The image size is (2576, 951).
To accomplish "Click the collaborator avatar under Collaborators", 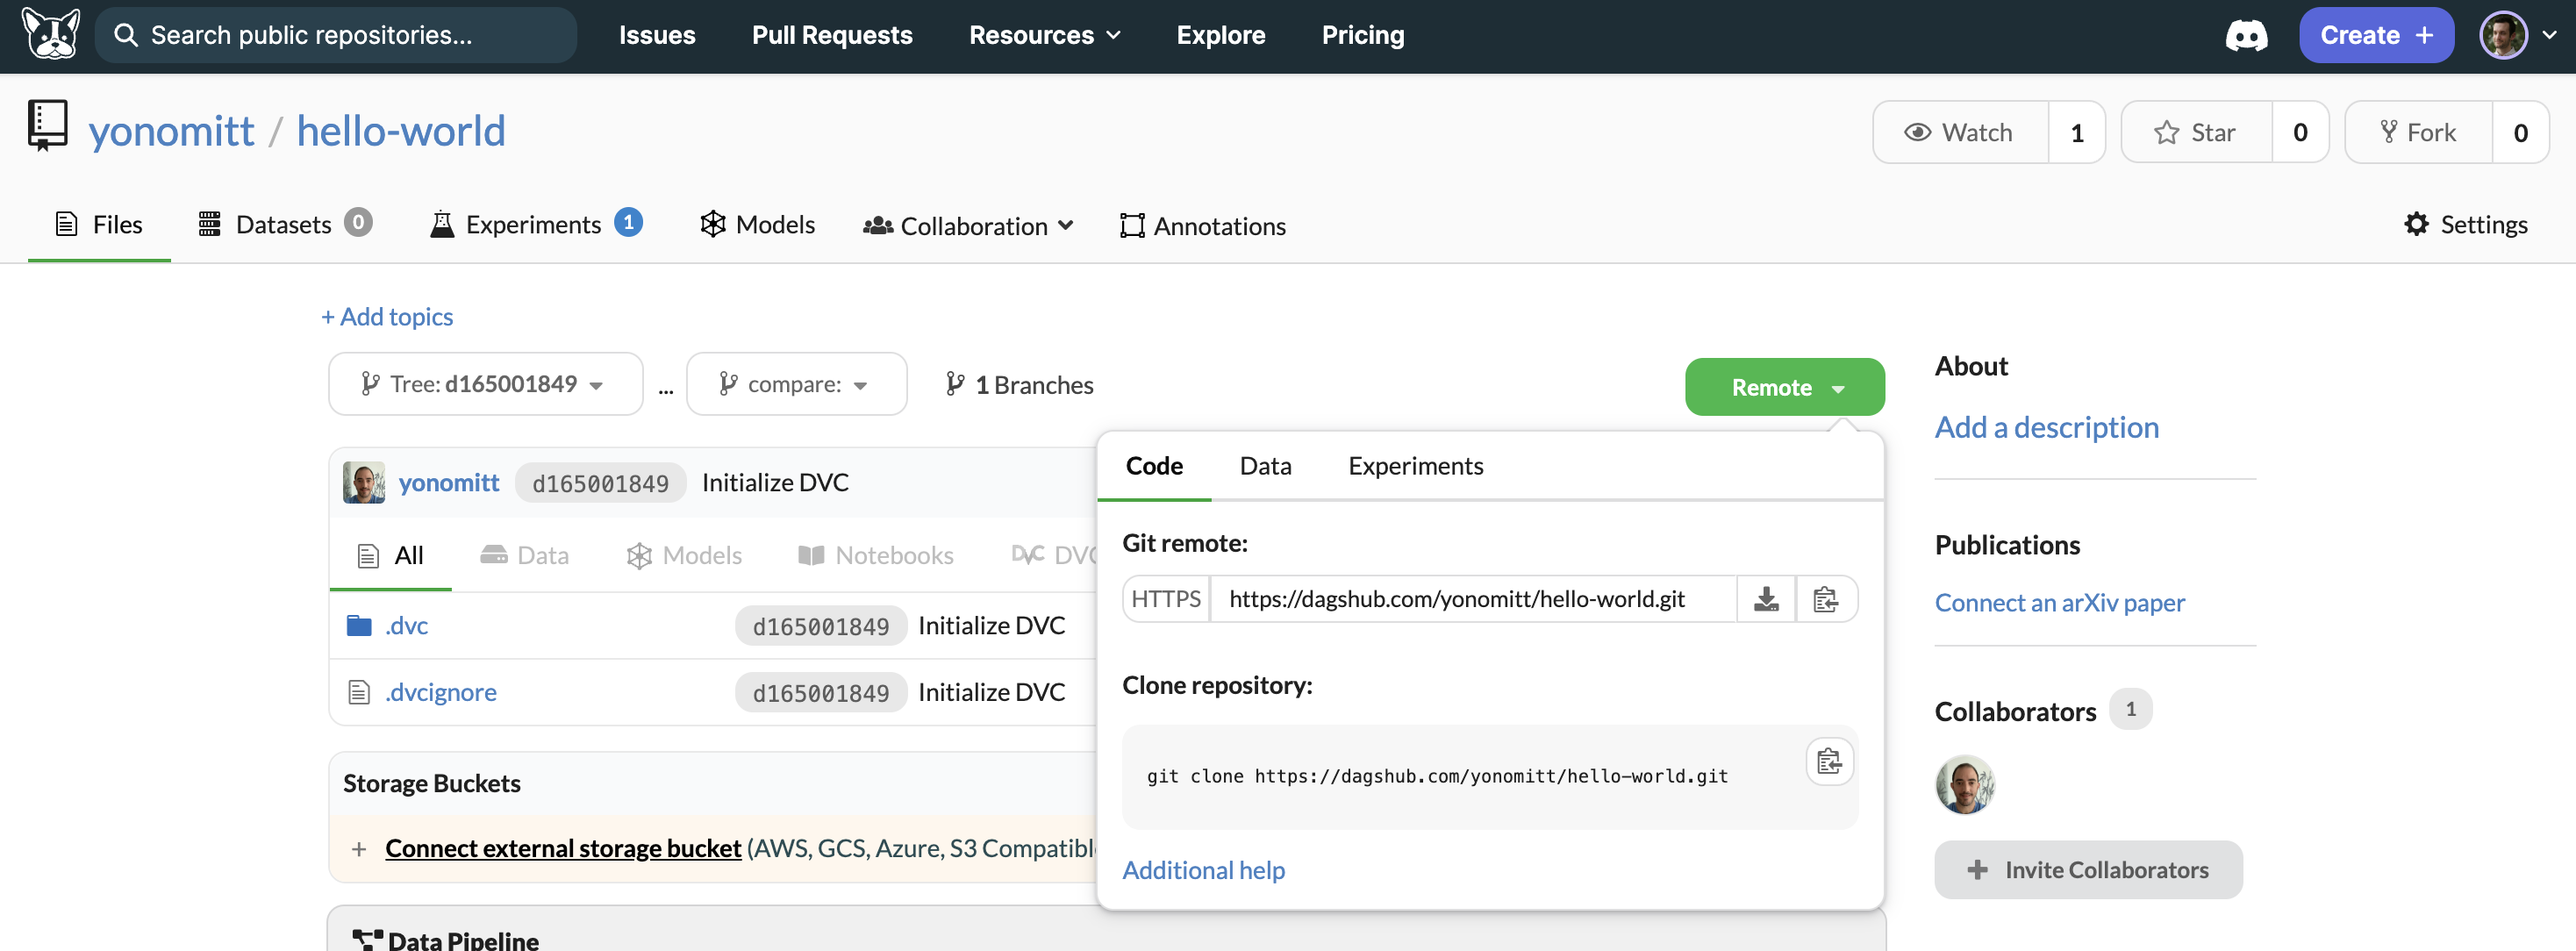I will (1964, 784).
